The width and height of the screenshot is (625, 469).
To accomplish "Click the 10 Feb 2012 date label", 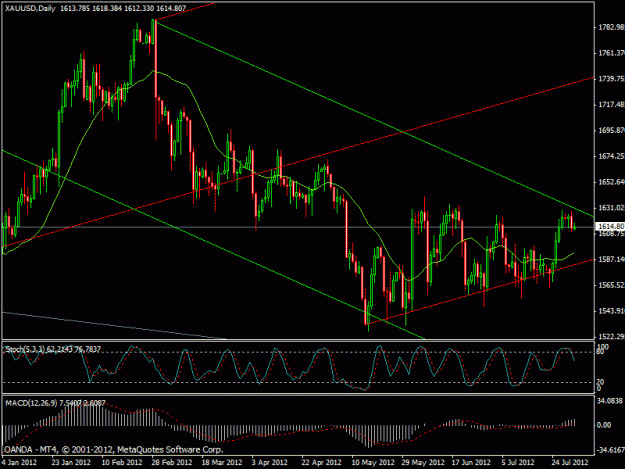I will coord(122,463).
